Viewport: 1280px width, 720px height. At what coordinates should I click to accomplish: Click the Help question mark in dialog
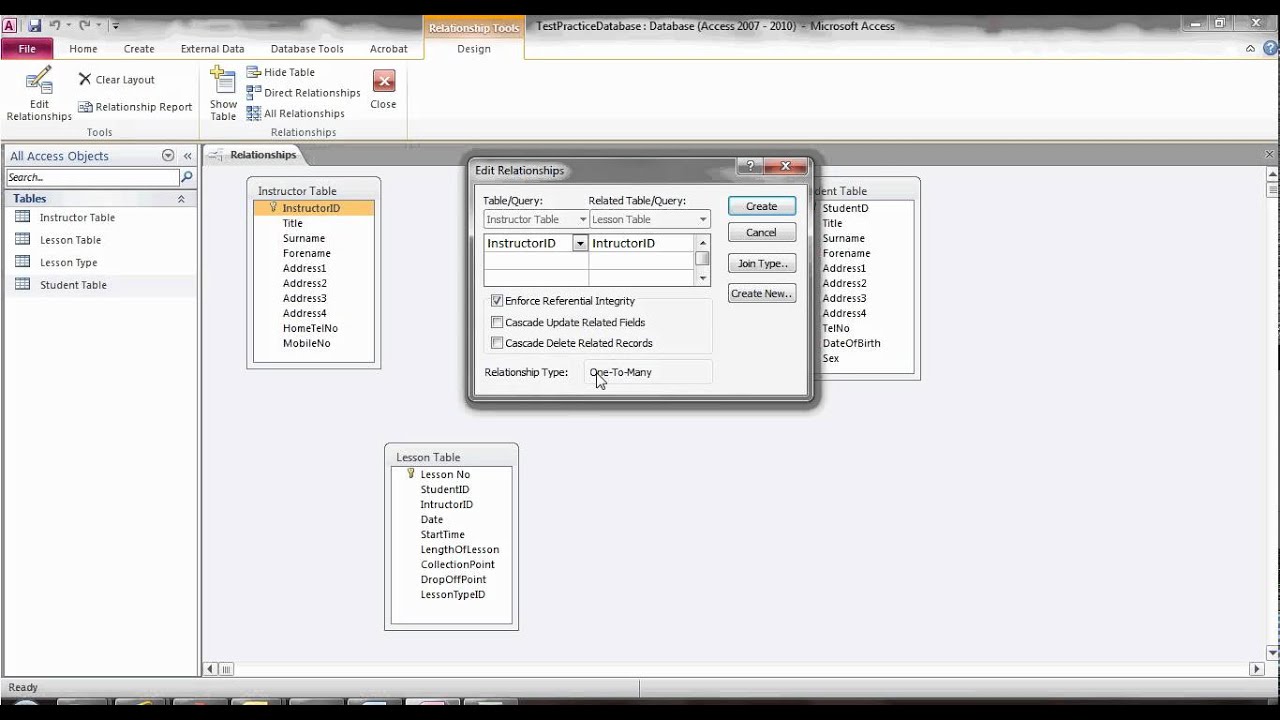click(750, 167)
